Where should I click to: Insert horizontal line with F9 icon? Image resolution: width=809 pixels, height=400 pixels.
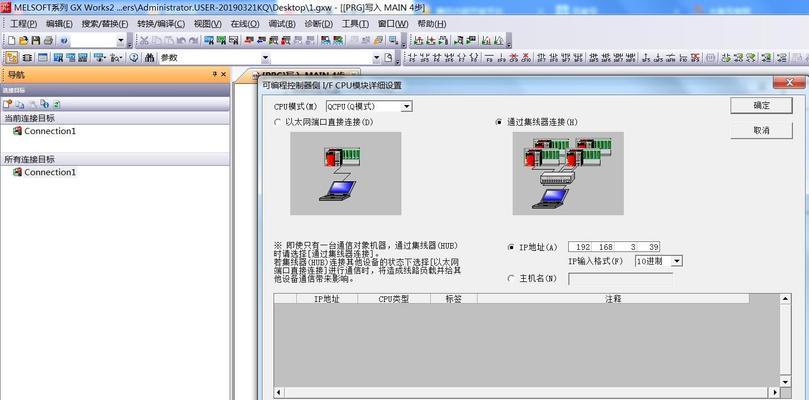point(488,57)
